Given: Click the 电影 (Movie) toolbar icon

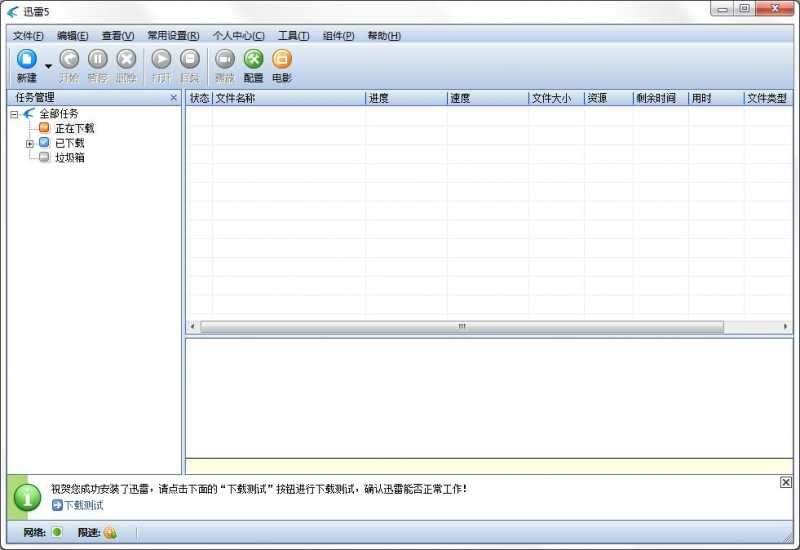Looking at the screenshot, I should 282,60.
